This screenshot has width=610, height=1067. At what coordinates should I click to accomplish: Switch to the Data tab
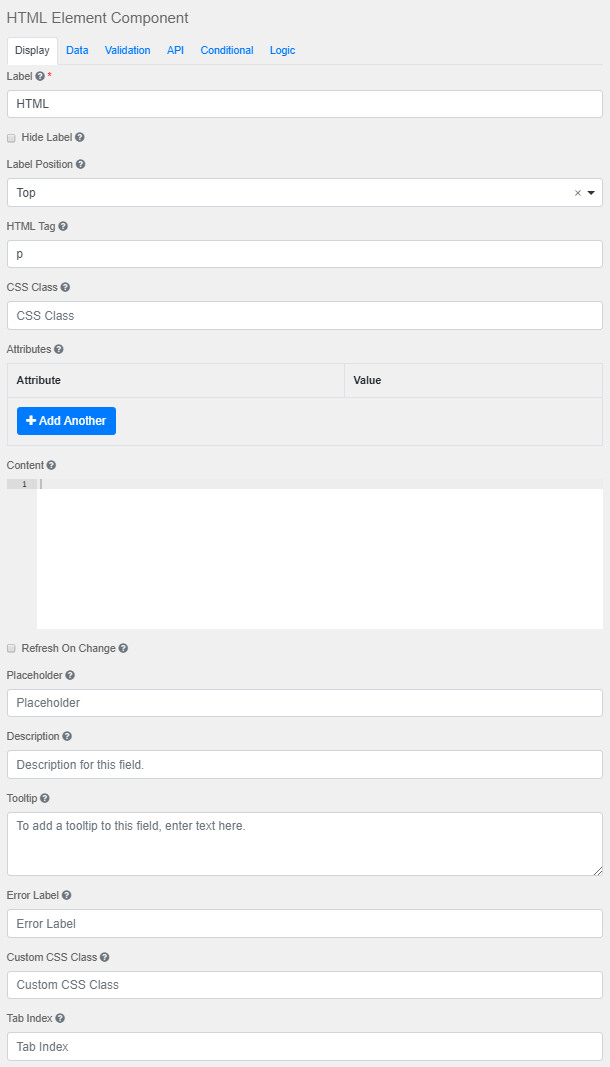[77, 50]
